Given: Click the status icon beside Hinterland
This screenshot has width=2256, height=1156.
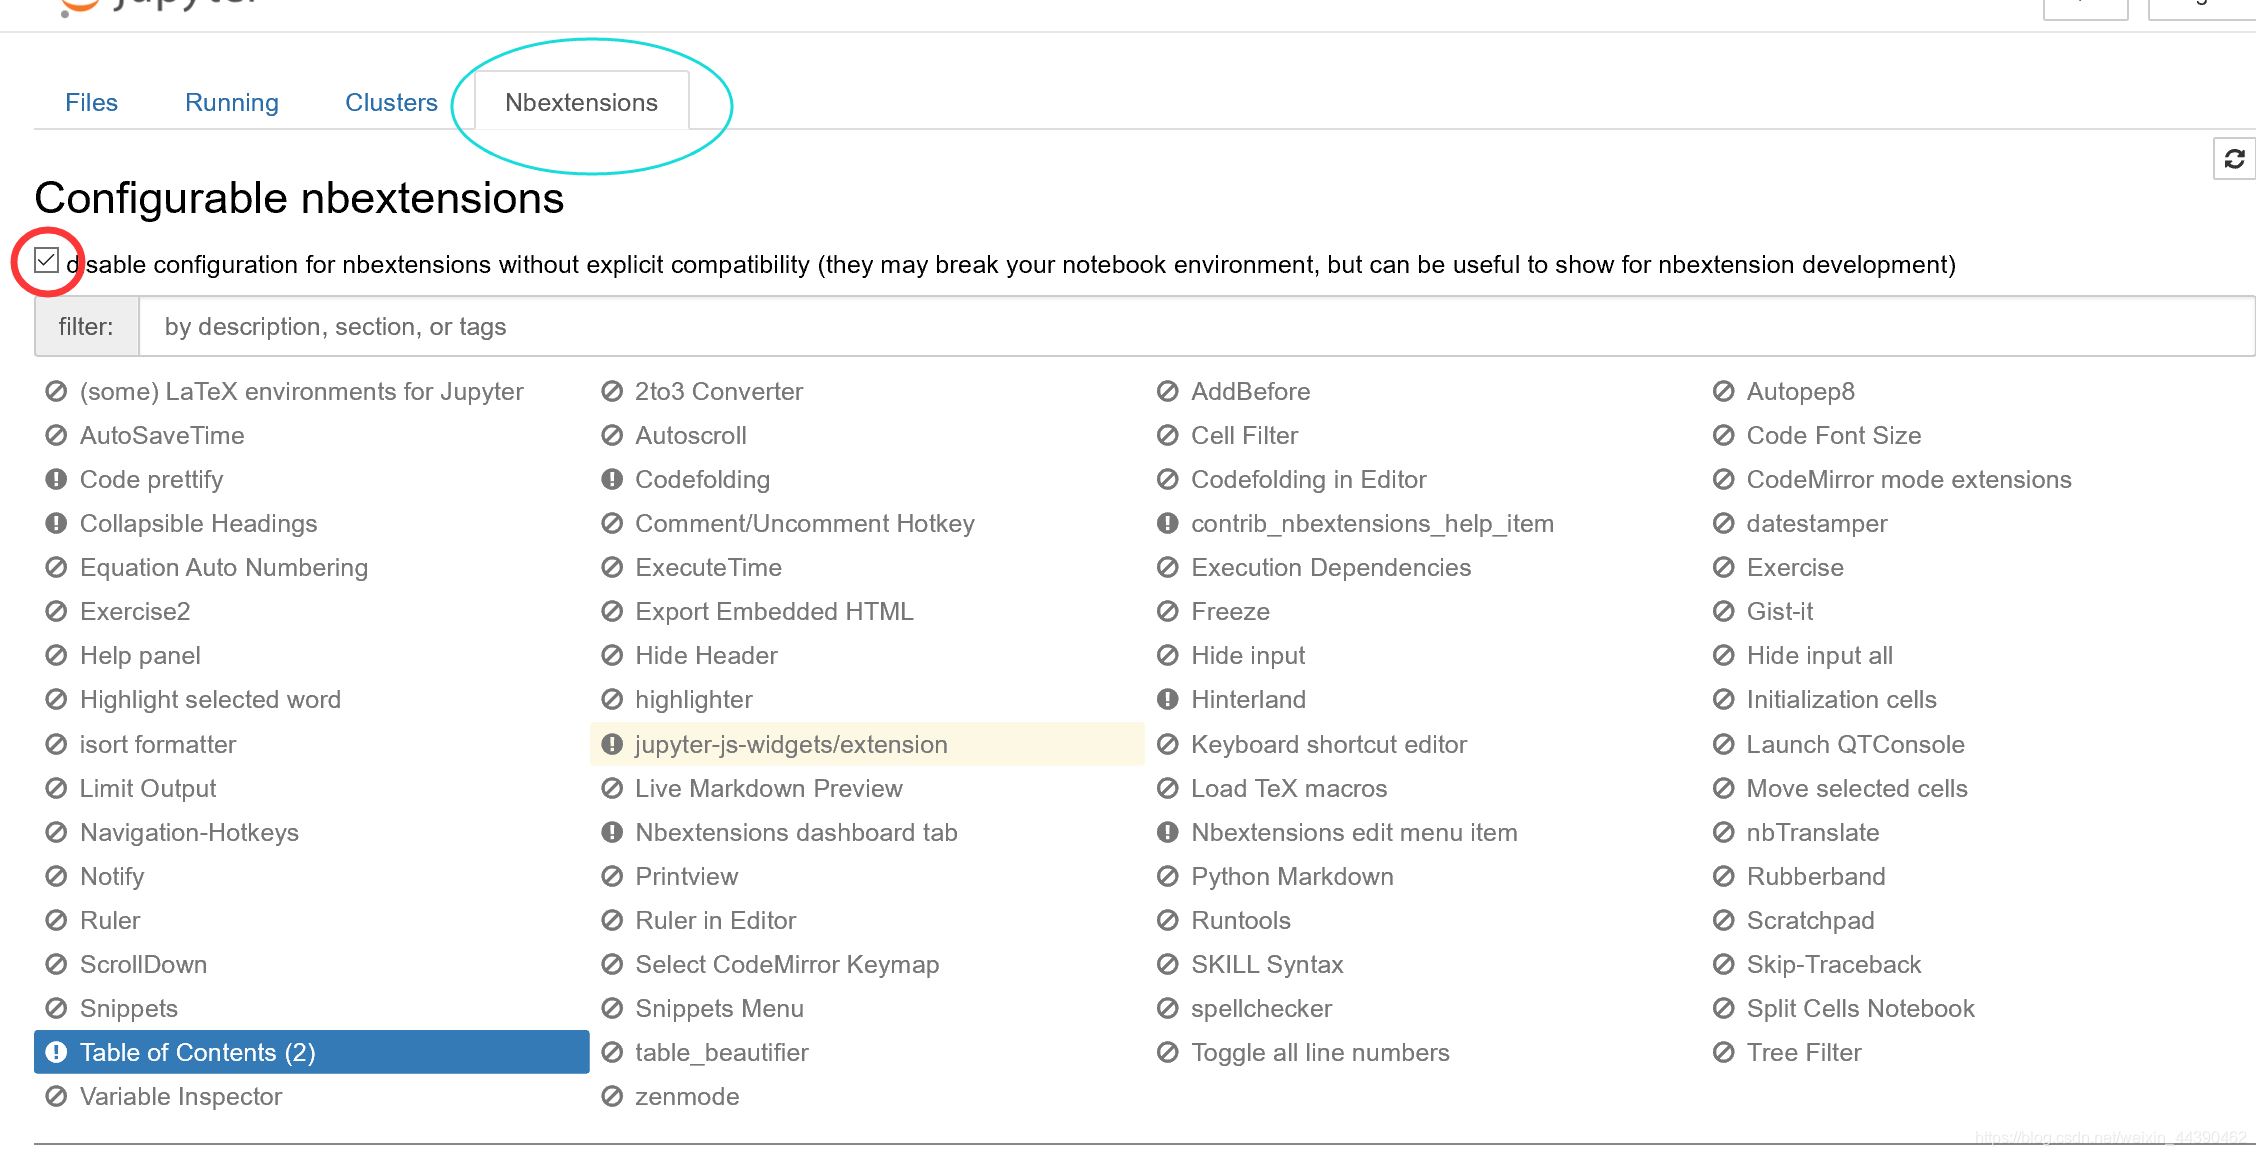Looking at the screenshot, I should click(x=1167, y=700).
